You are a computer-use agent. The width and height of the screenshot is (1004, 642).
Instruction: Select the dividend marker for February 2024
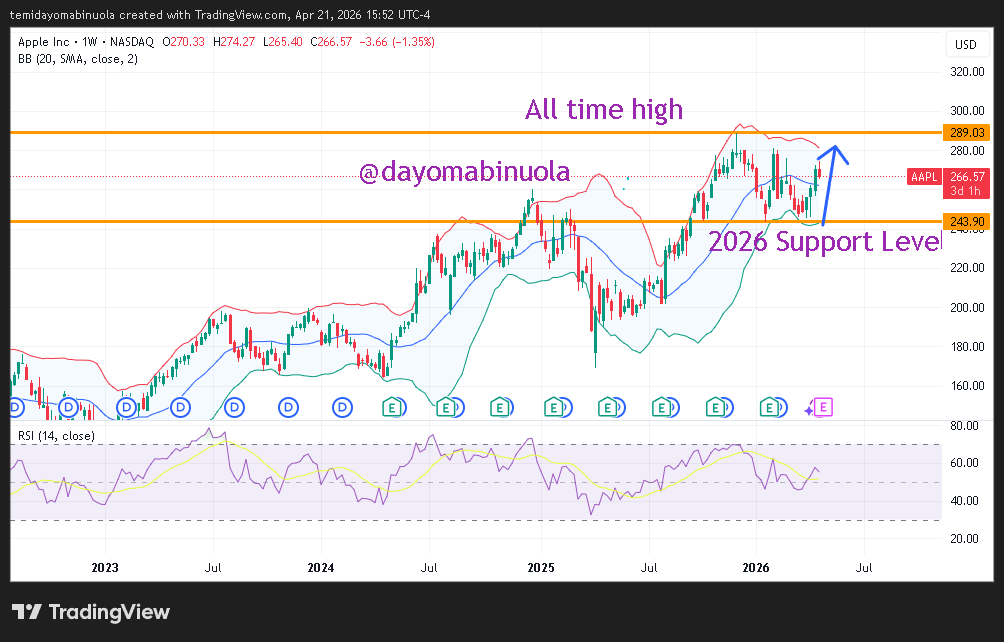343,407
